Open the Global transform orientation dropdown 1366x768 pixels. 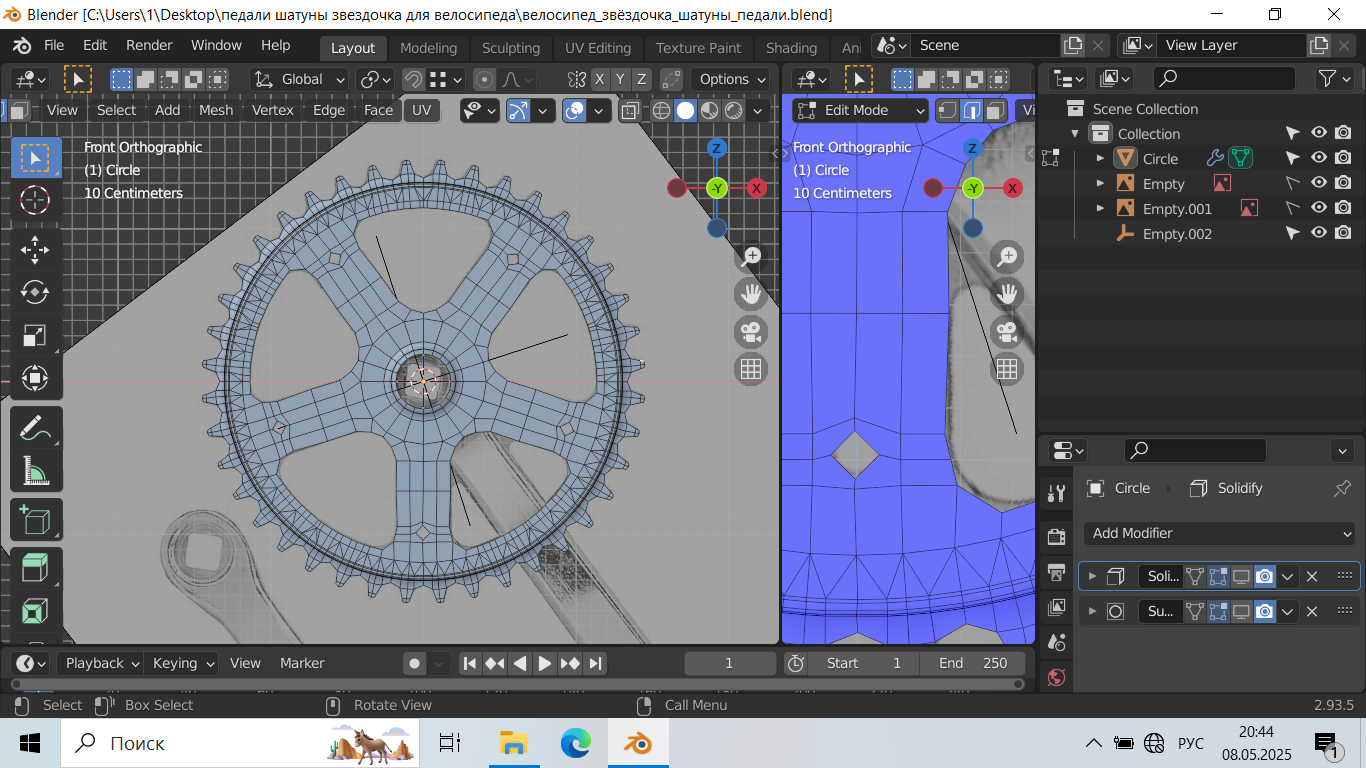pyautogui.click(x=299, y=79)
